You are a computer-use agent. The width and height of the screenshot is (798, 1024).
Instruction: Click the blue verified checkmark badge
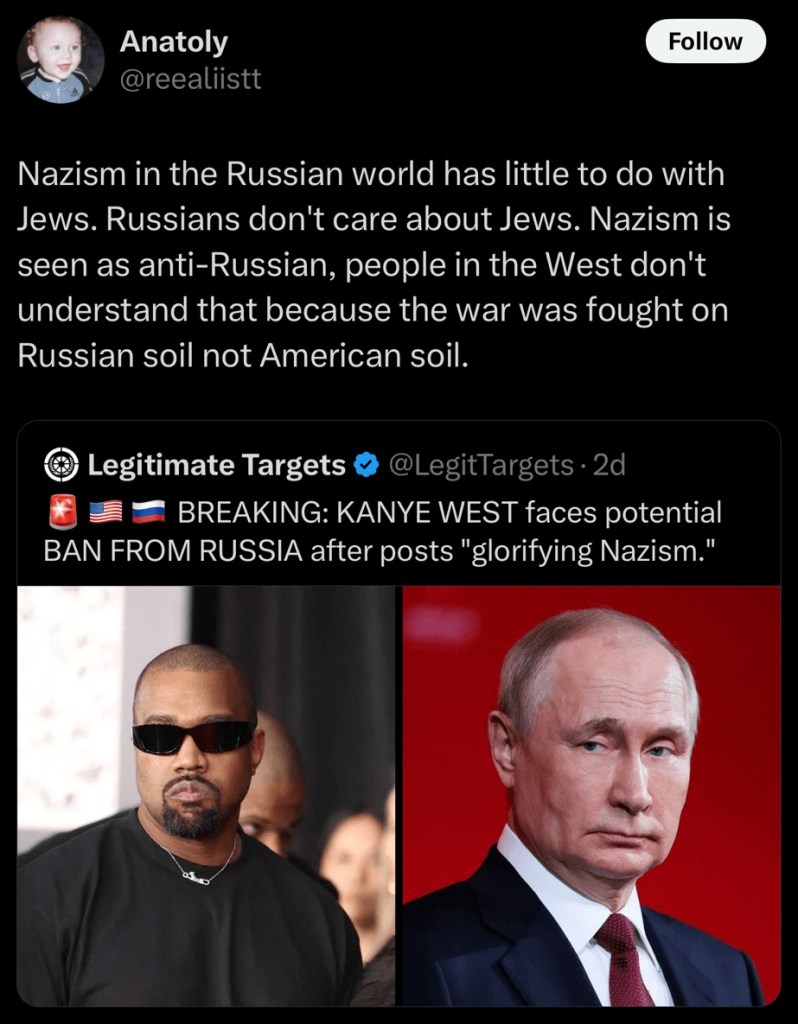366,465
